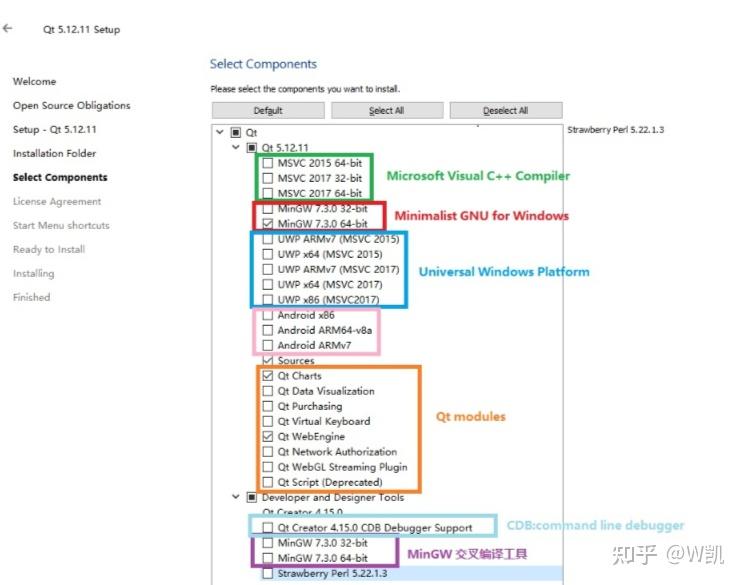Viewport: 743px width, 585px height.
Task: Select the Sources tree row
Action: tap(296, 360)
